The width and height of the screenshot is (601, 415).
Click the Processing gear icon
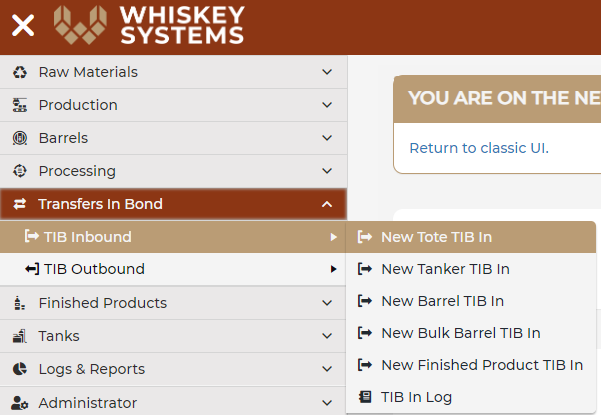20,171
